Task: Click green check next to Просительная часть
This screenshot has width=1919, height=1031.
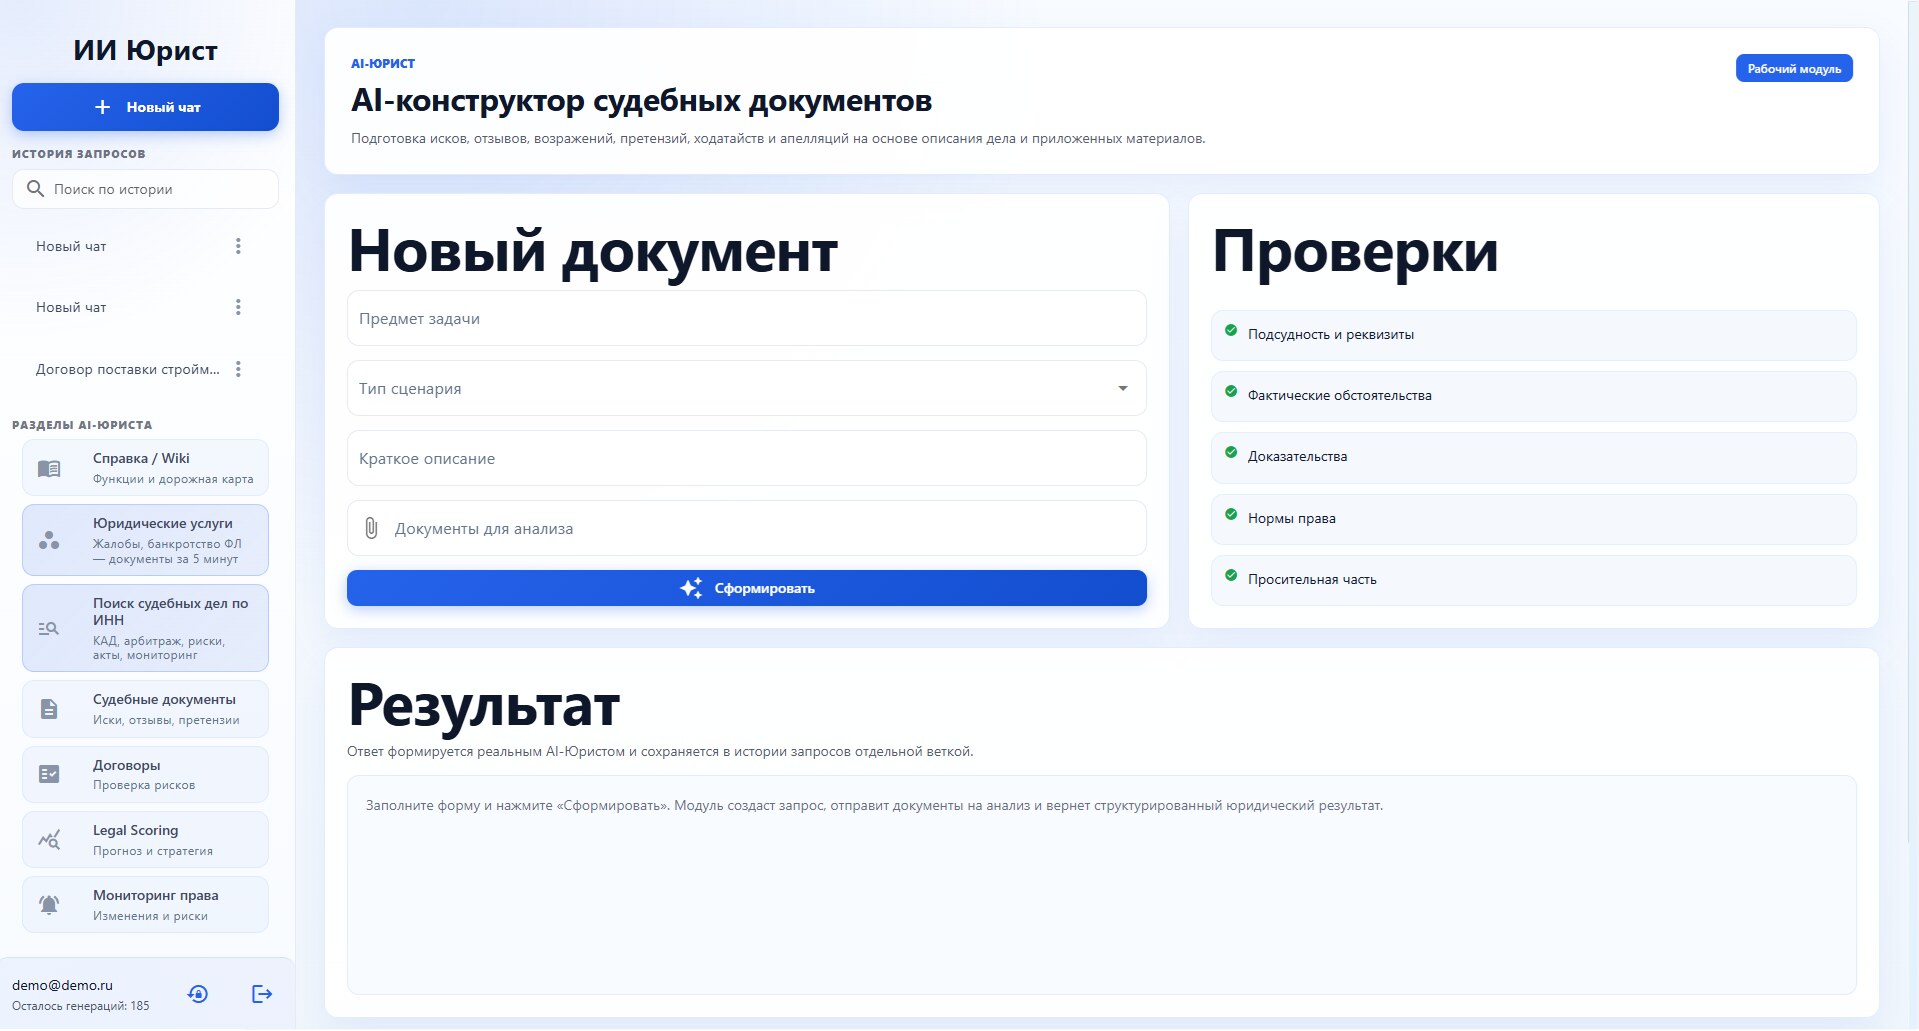Action: [1231, 575]
